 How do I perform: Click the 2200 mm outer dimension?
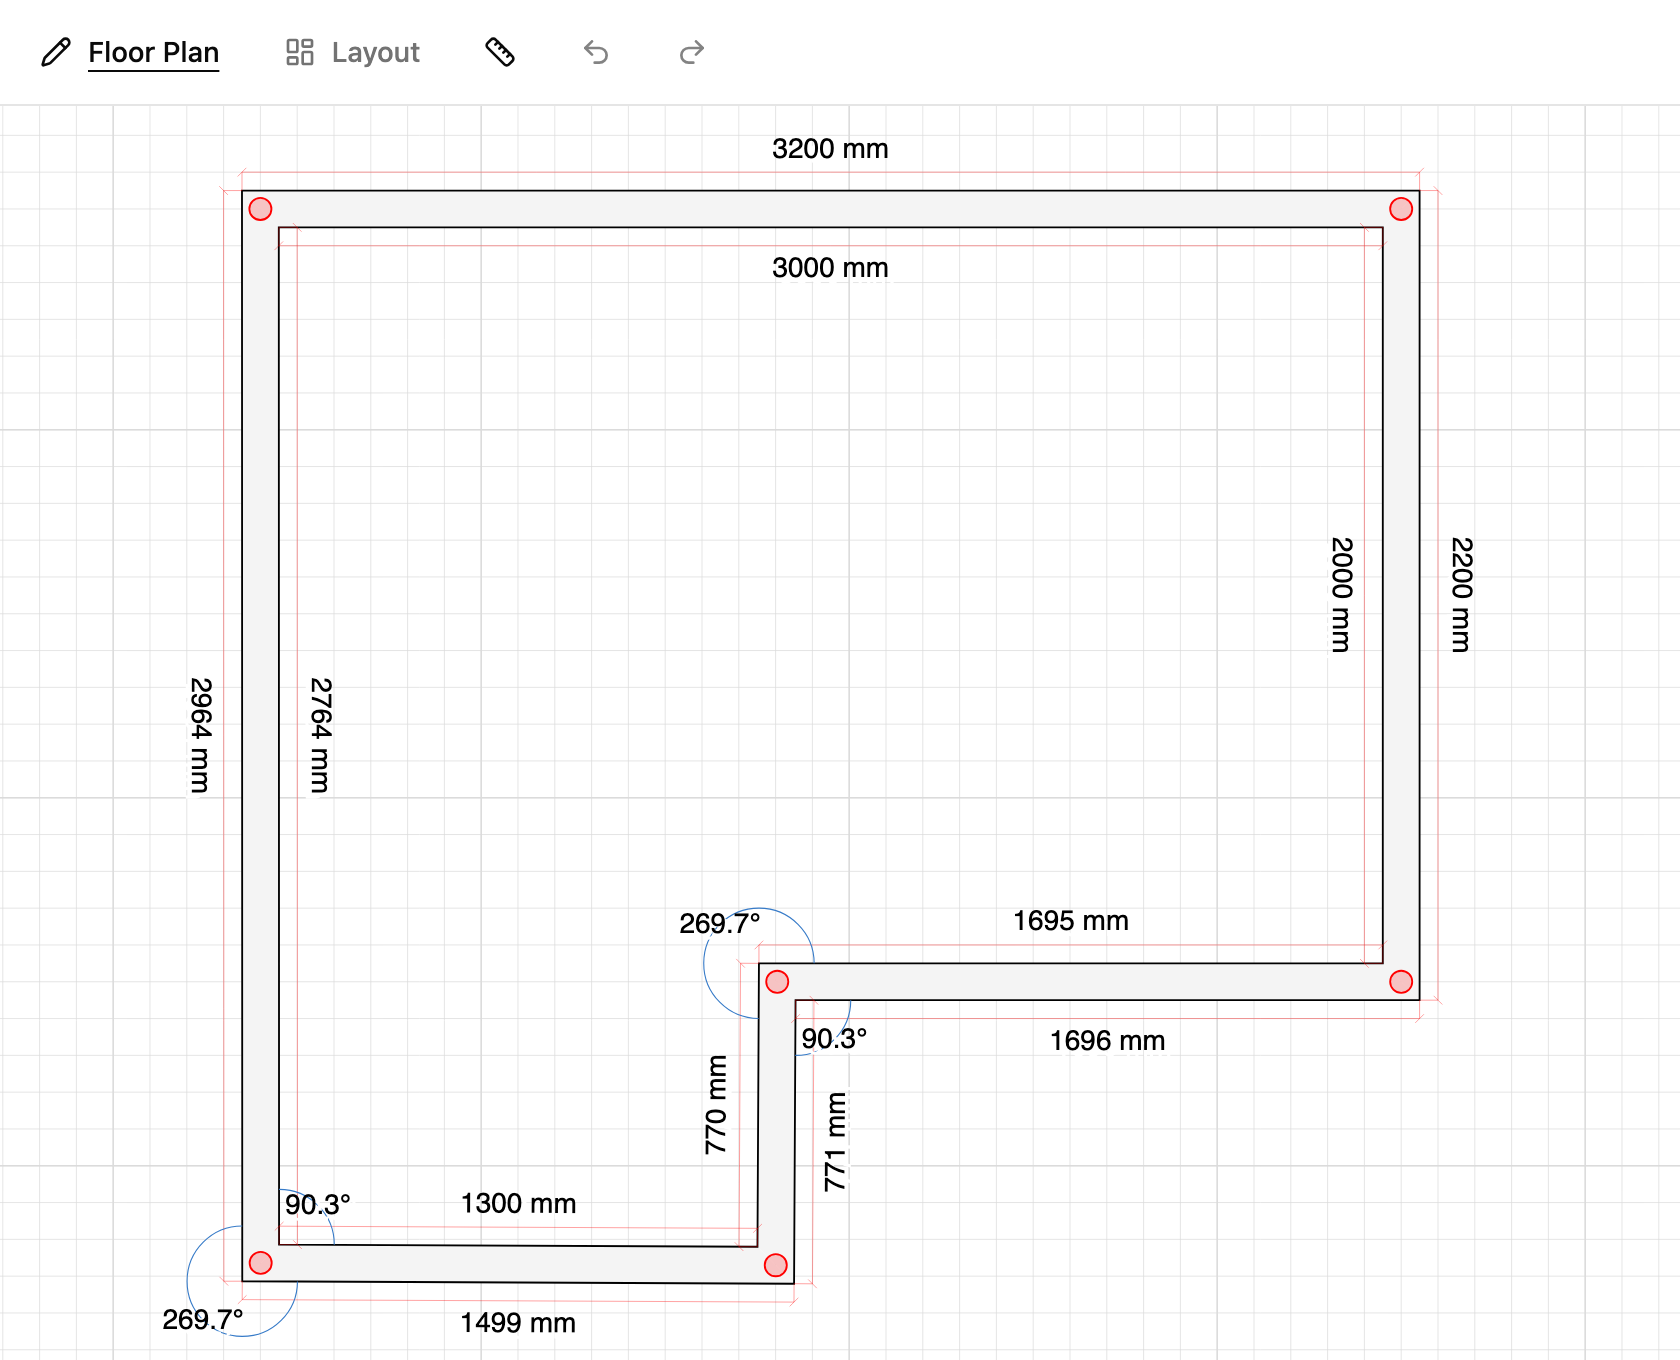[x=1461, y=595]
